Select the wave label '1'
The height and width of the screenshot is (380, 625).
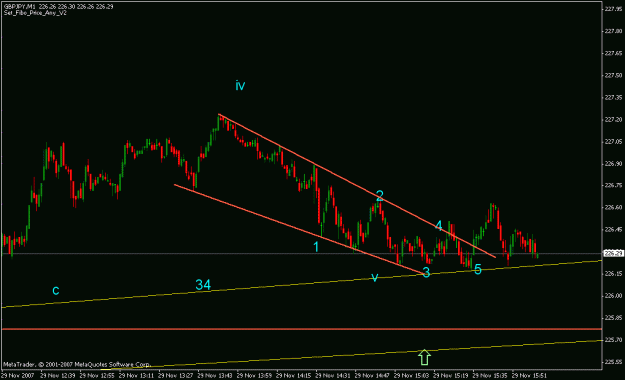(316, 247)
